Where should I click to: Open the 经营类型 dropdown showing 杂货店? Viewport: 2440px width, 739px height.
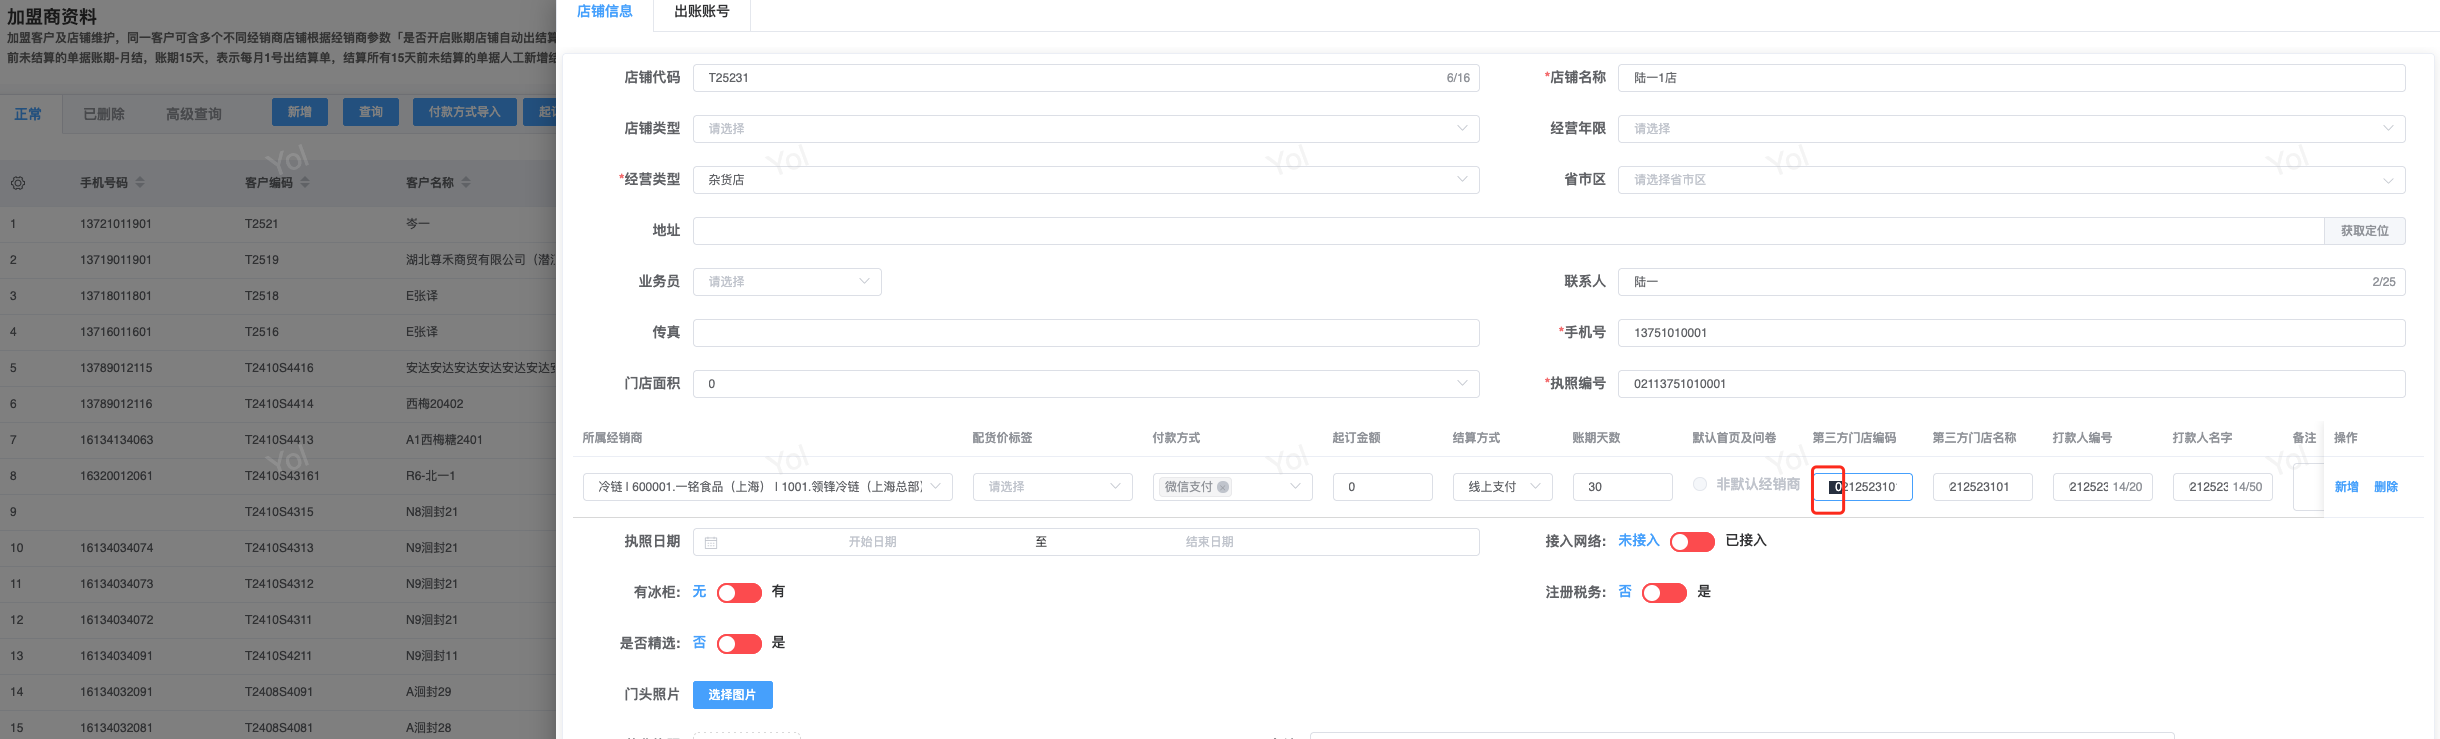click(x=1086, y=180)
